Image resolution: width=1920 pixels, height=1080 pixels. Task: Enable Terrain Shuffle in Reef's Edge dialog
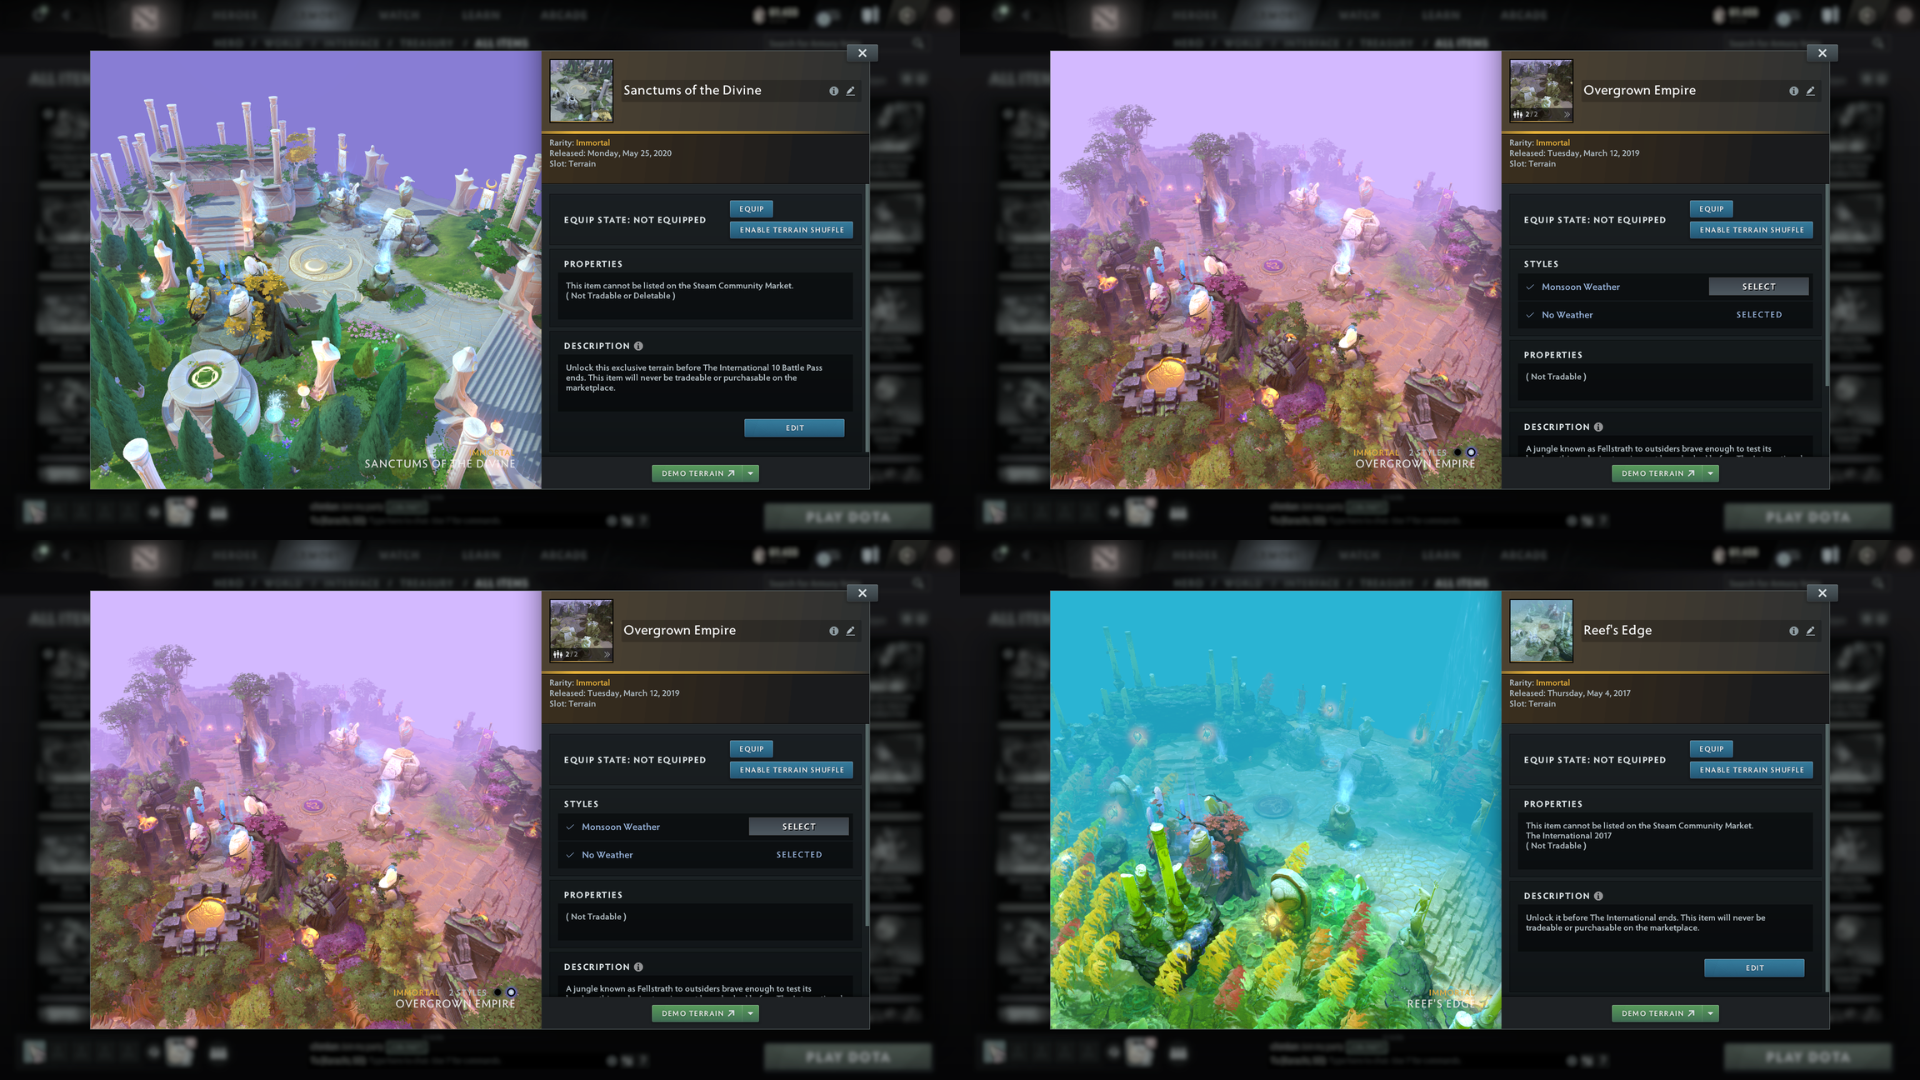pos(1752,770)
